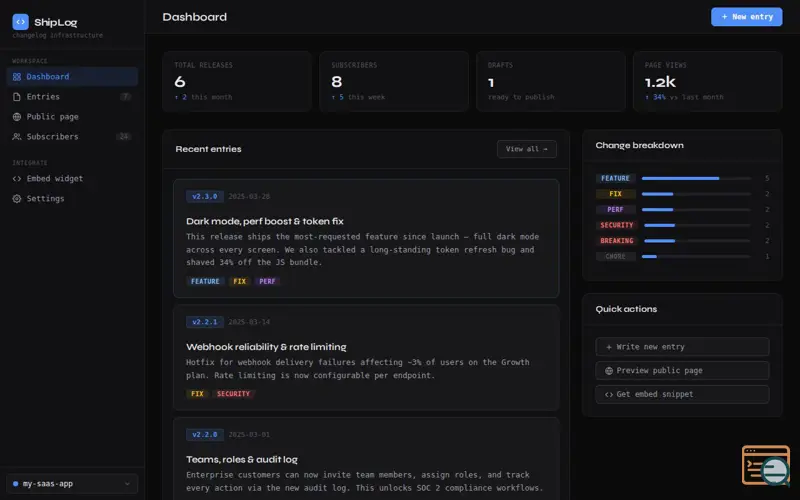Screen dimensions: 800x500
Task: Click the BREAKING label in Change breakdown
Action: (616, 241)
